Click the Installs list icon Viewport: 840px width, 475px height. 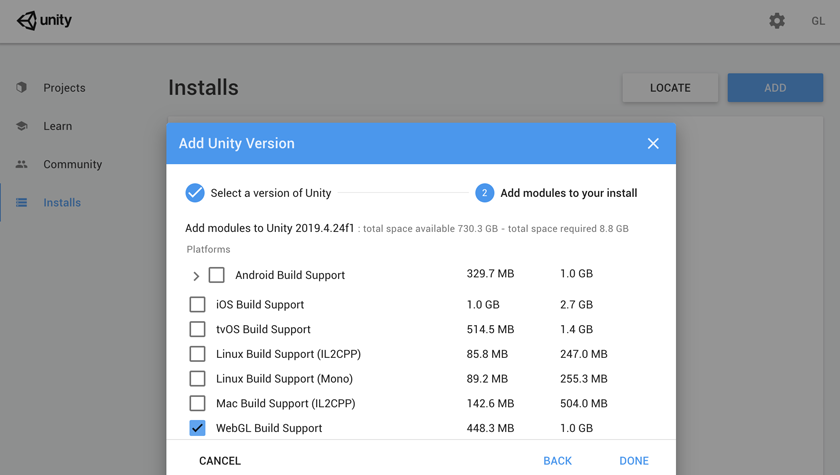tap(21, 202)
